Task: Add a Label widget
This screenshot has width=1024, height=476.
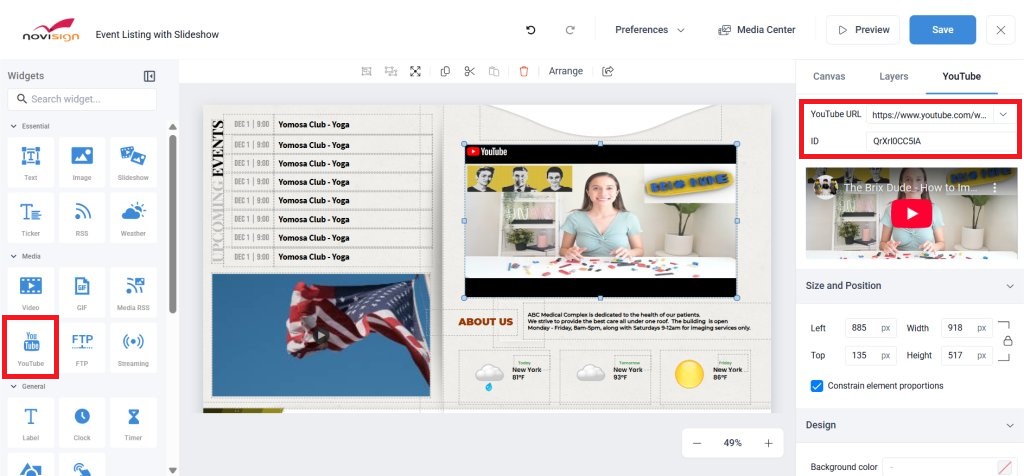Action: coord(31,422)
